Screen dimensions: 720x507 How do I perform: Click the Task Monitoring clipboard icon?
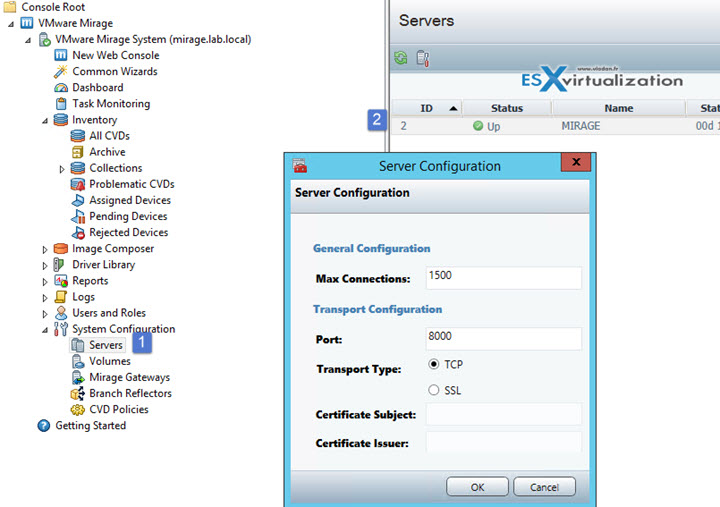[61, 104]
